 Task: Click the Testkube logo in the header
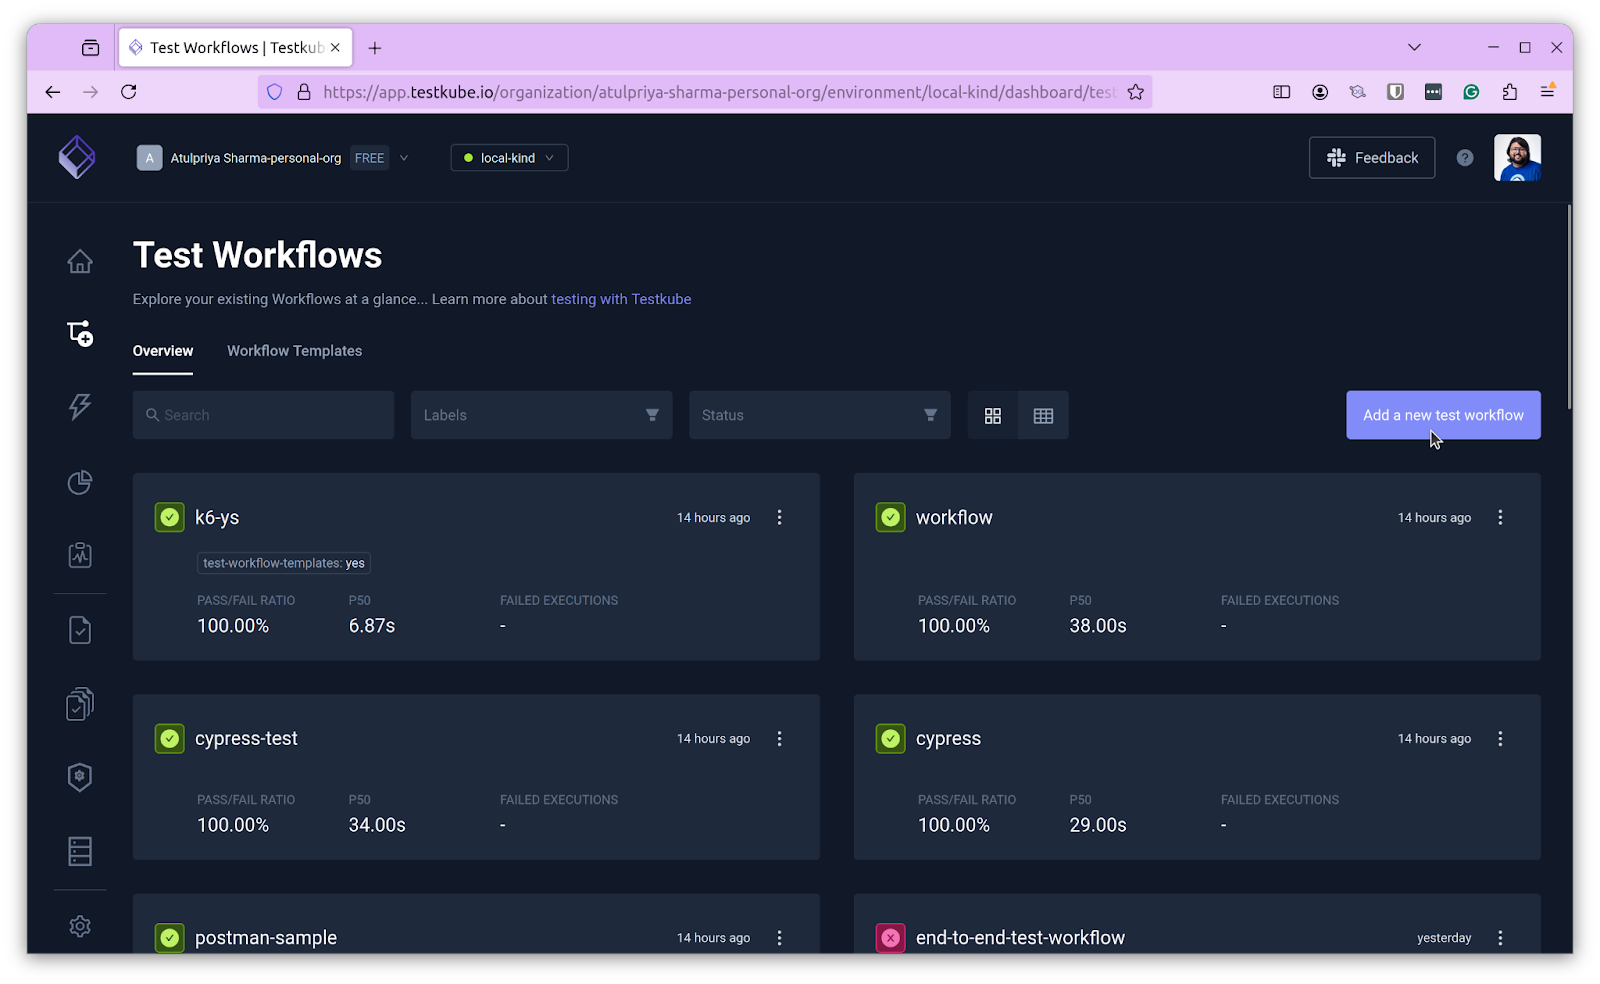click(x=77, y=157)
